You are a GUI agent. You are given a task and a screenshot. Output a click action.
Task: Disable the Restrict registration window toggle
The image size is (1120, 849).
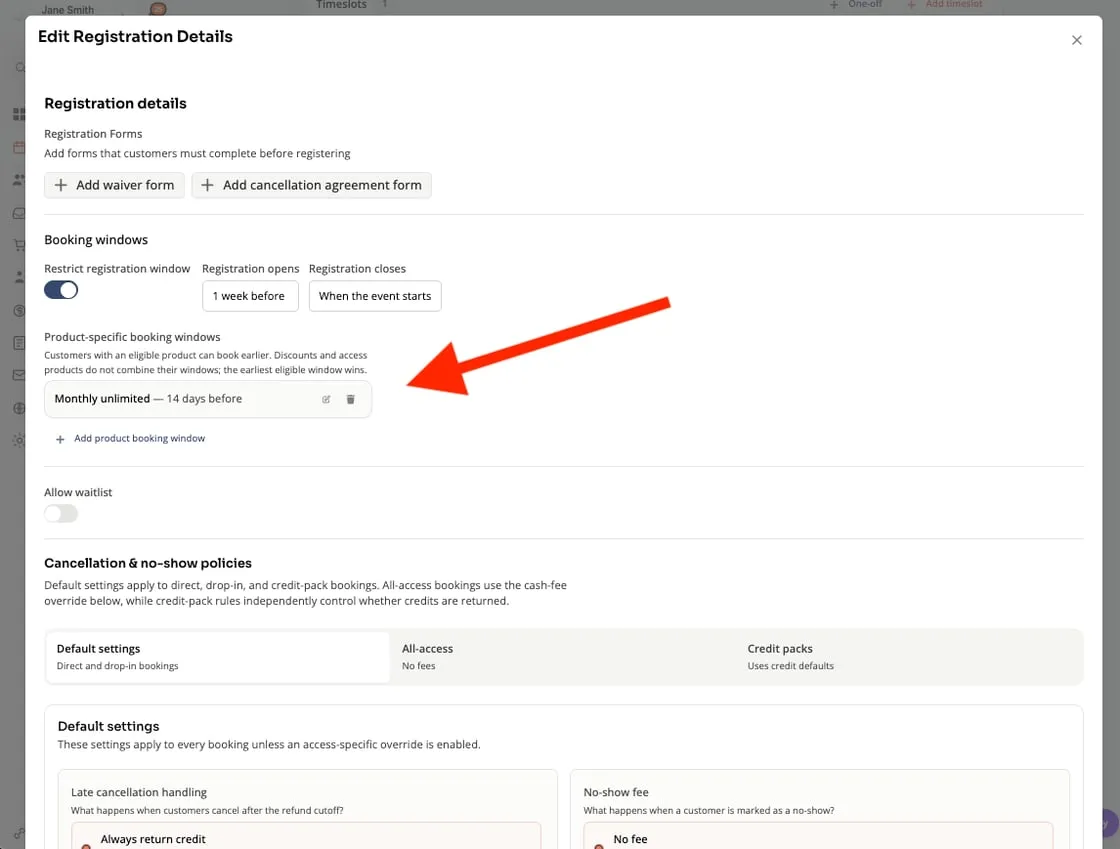click(x=61, y=290)
